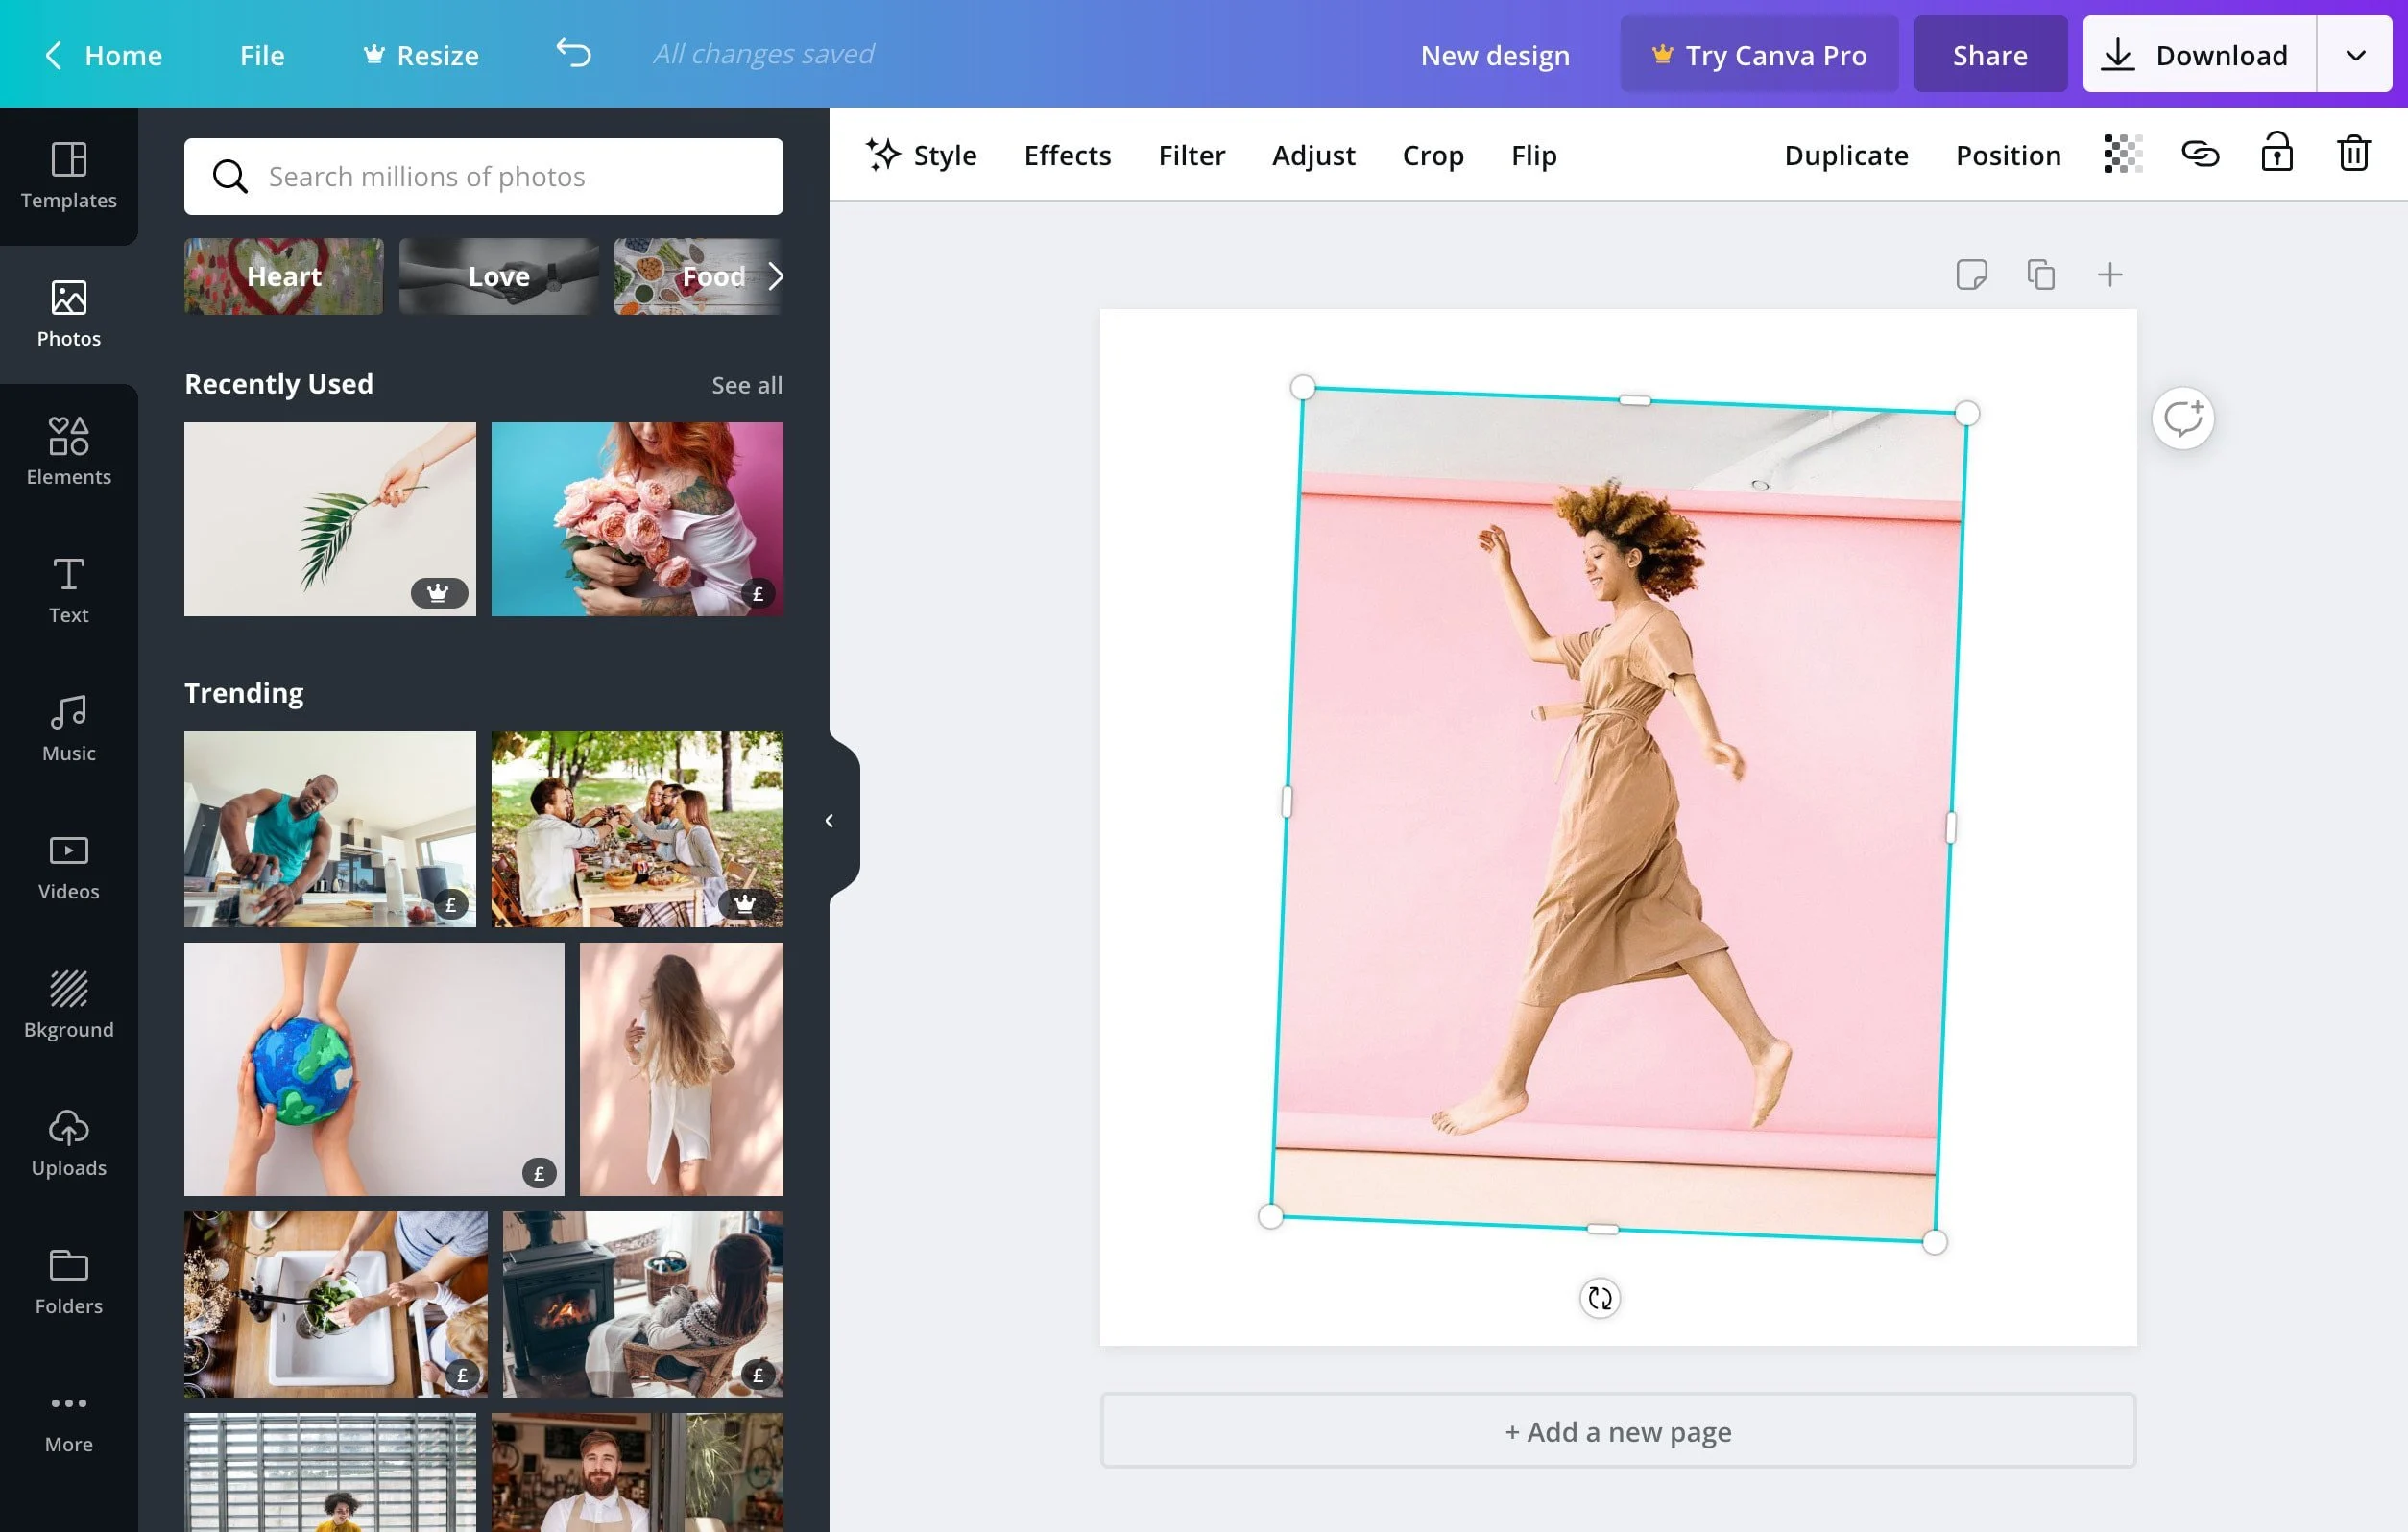Image resolution: width=2408 pixels, height=1532 pixels.
Task: Open the Photos menu tab
Action: pyautogui.click(x=68, y=314)
